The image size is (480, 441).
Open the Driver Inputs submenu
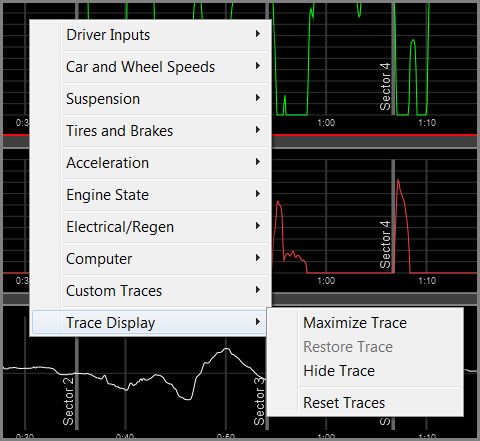coord(151,35)
